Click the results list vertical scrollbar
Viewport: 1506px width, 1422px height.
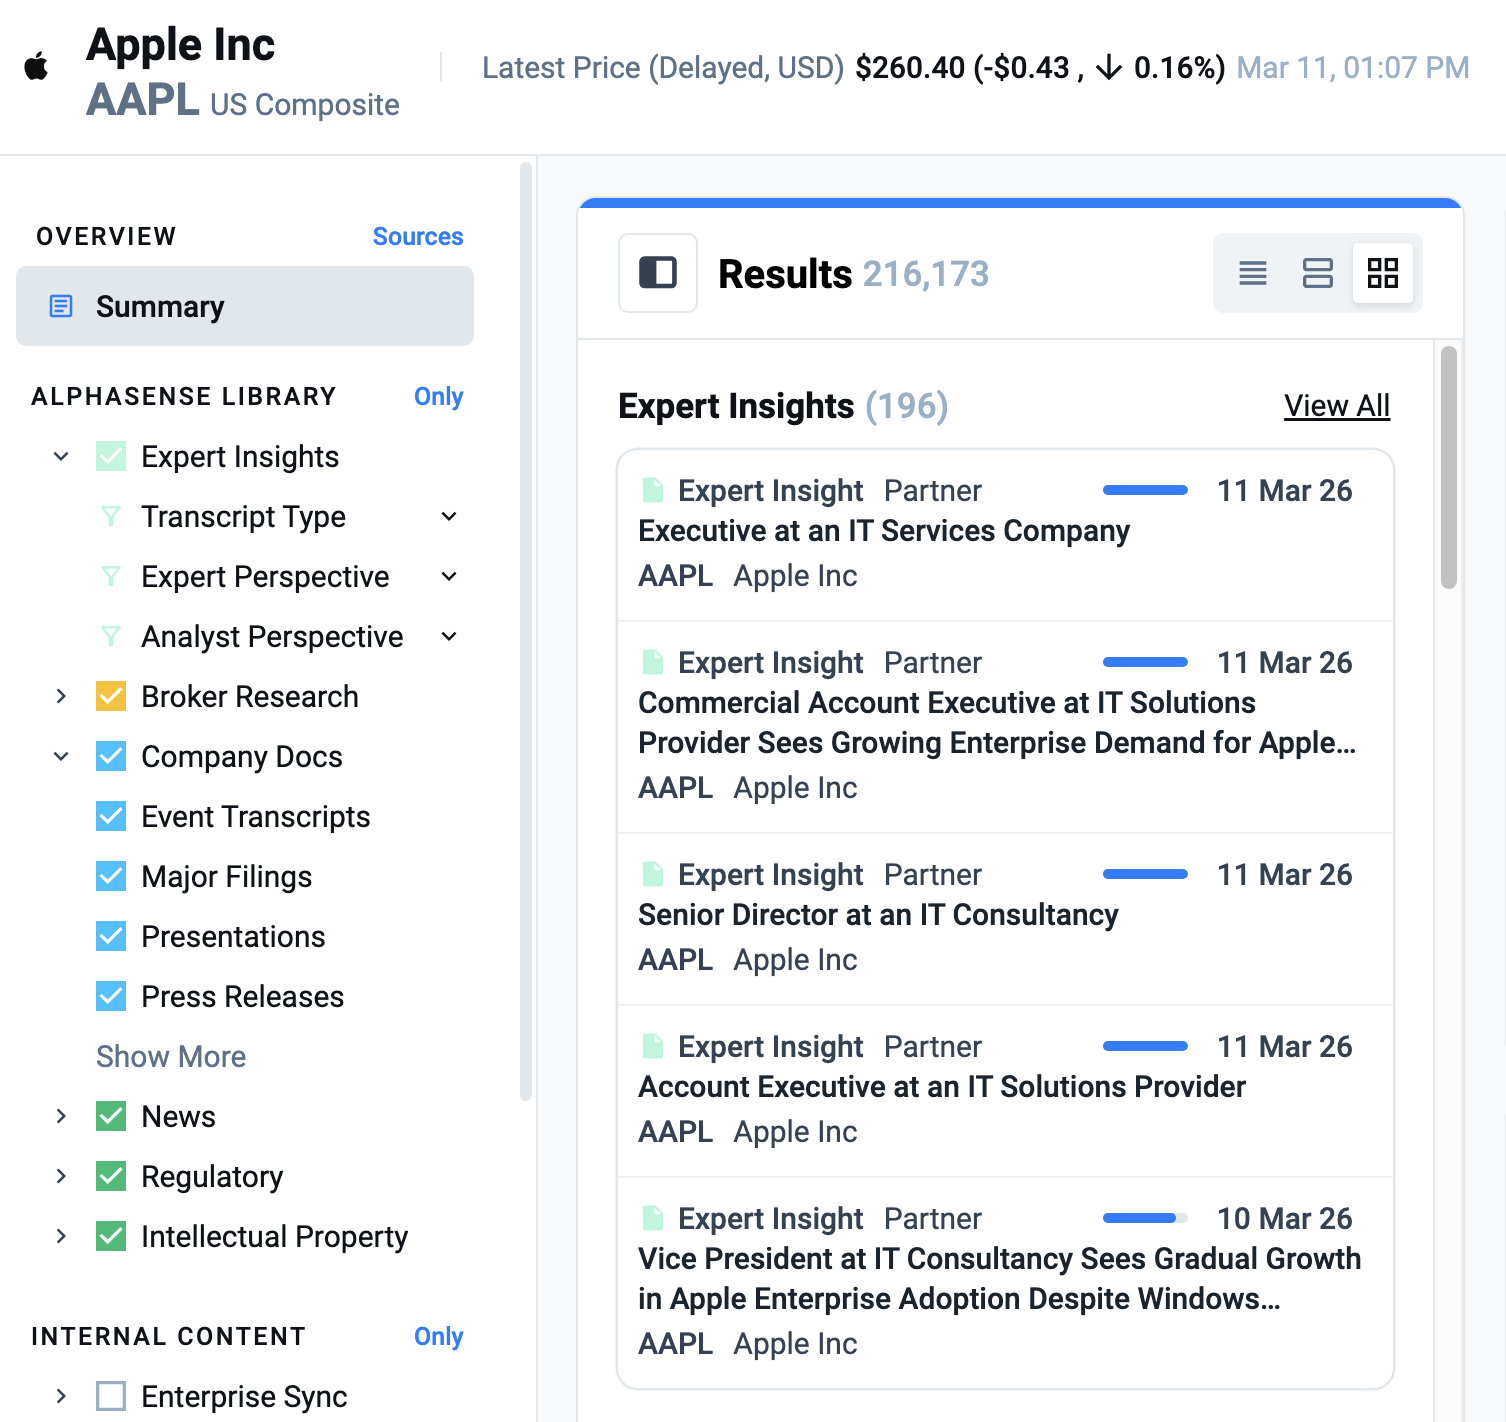click(x=1448, y=468)
